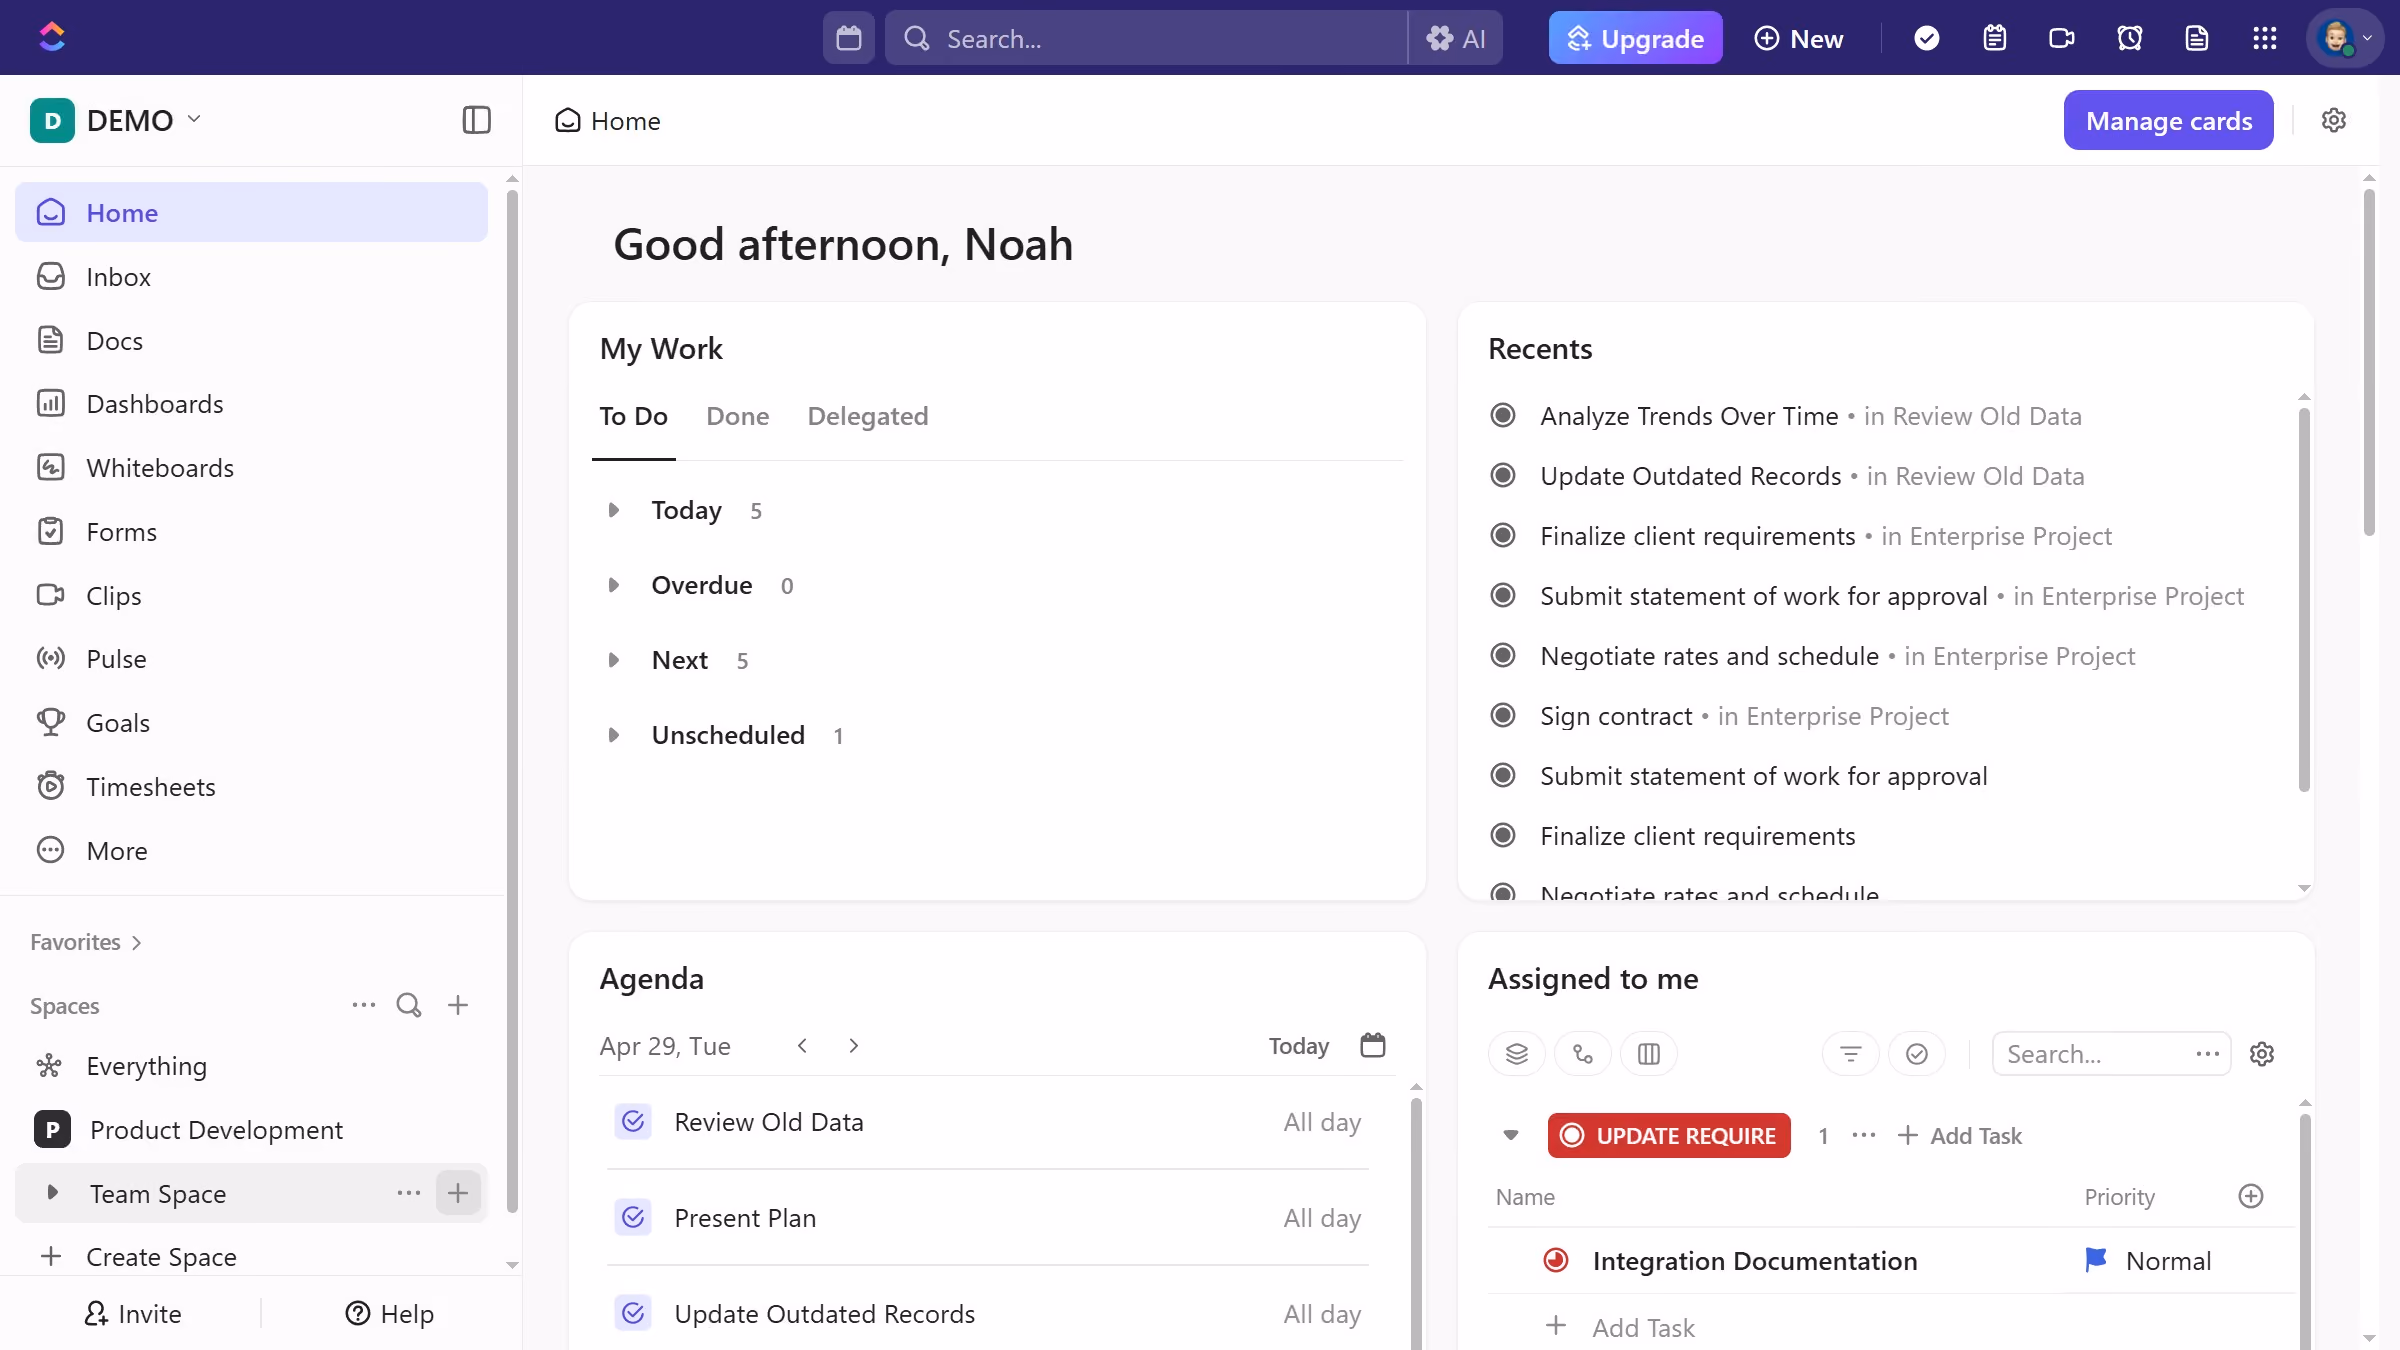The width and height of the screenshot is (2400, 1350).
Task: Collapse sidebar with the panel toggle icon
Action: pos(477,120)
